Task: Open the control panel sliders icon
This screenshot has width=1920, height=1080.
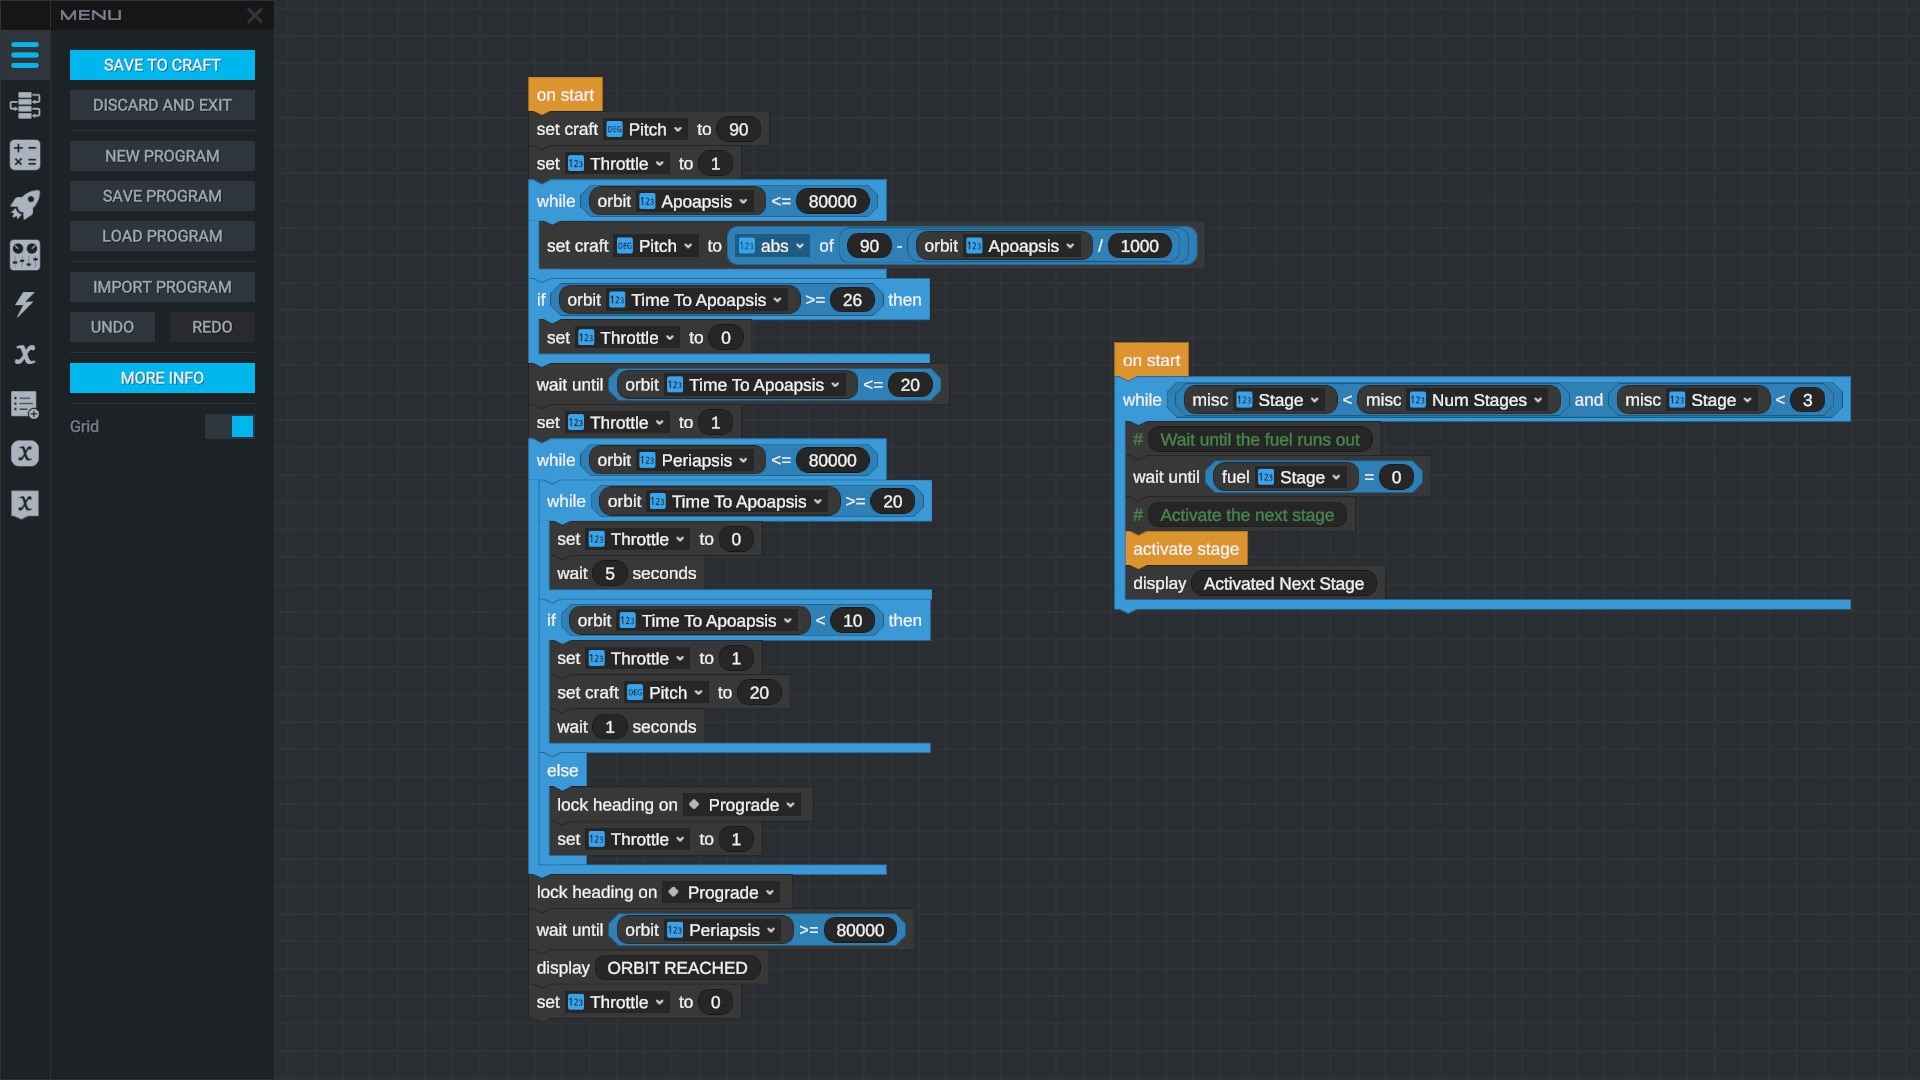Action: coord(25,255)
